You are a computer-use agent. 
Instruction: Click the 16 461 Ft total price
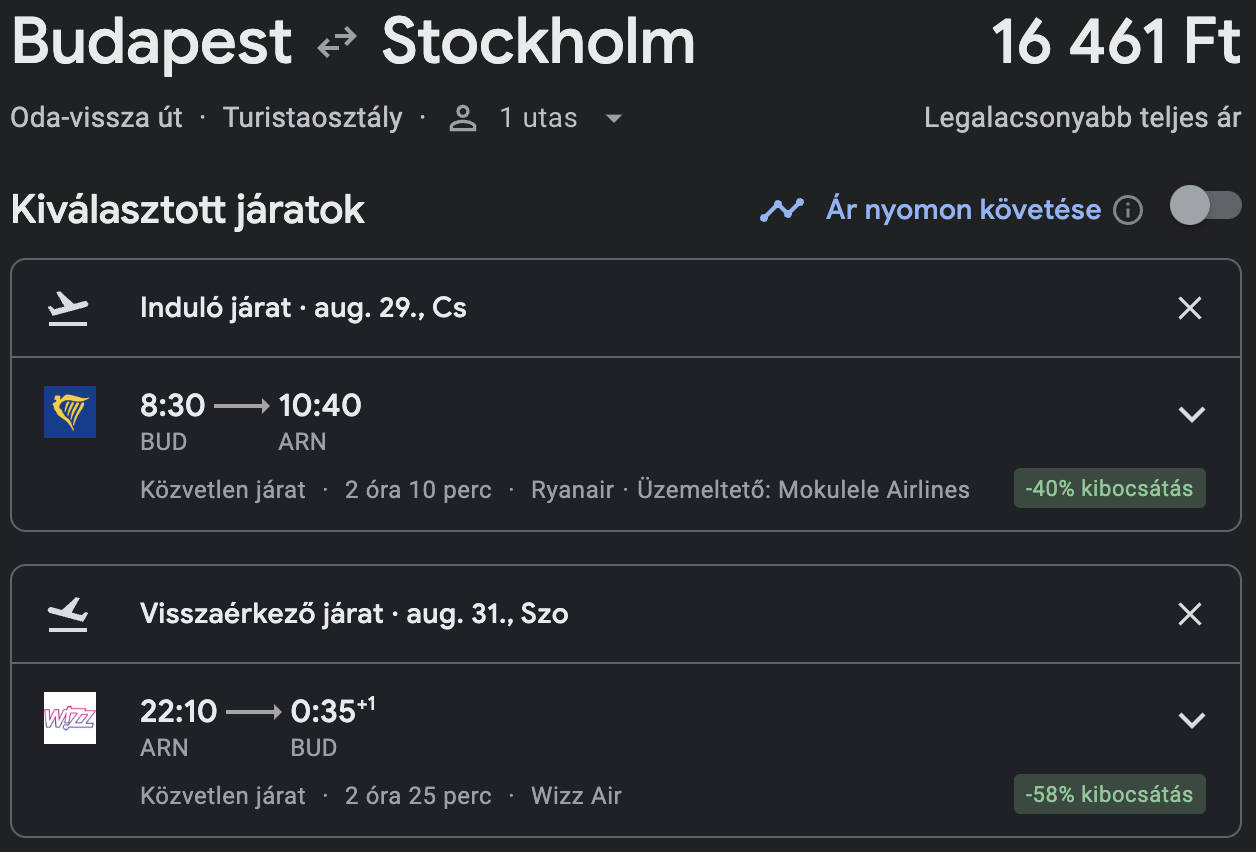(x=1116, y=44)
